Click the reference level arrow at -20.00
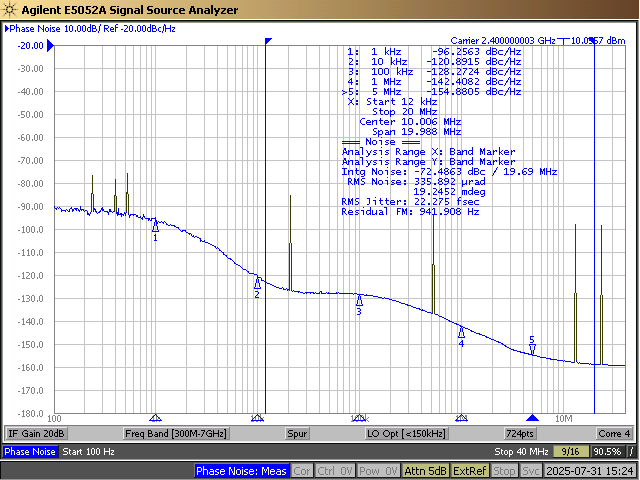The height and width of the screenshot is (480, 640). click(x=51, y=45)
